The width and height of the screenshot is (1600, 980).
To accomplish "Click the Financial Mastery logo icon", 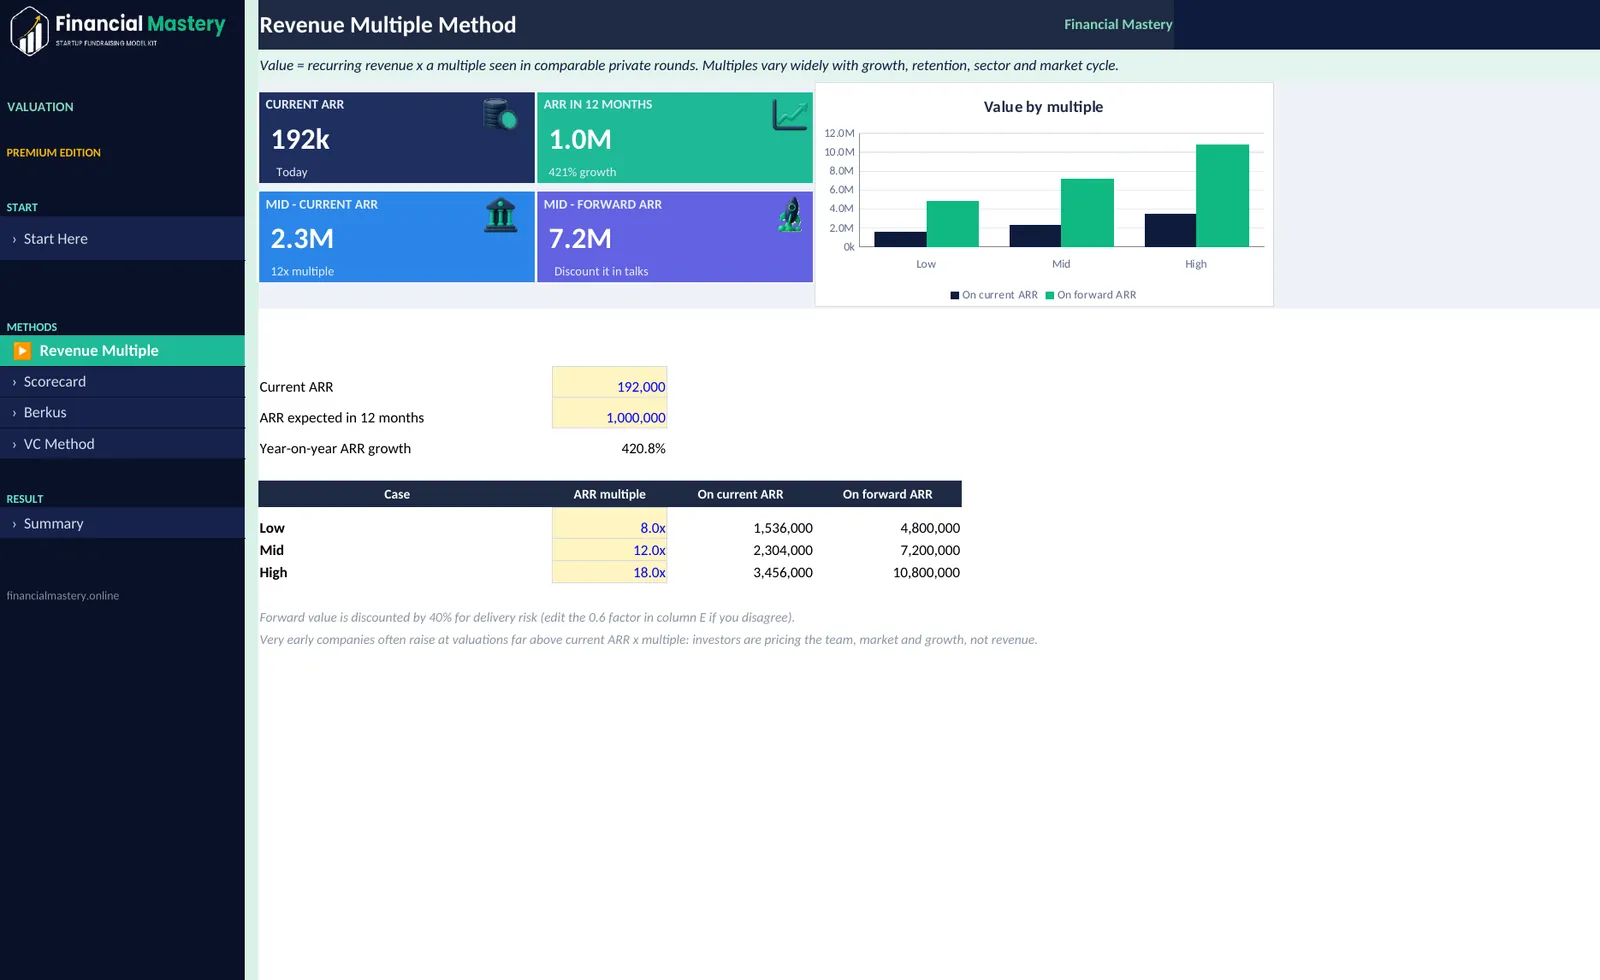I will (x=29, y=31).
